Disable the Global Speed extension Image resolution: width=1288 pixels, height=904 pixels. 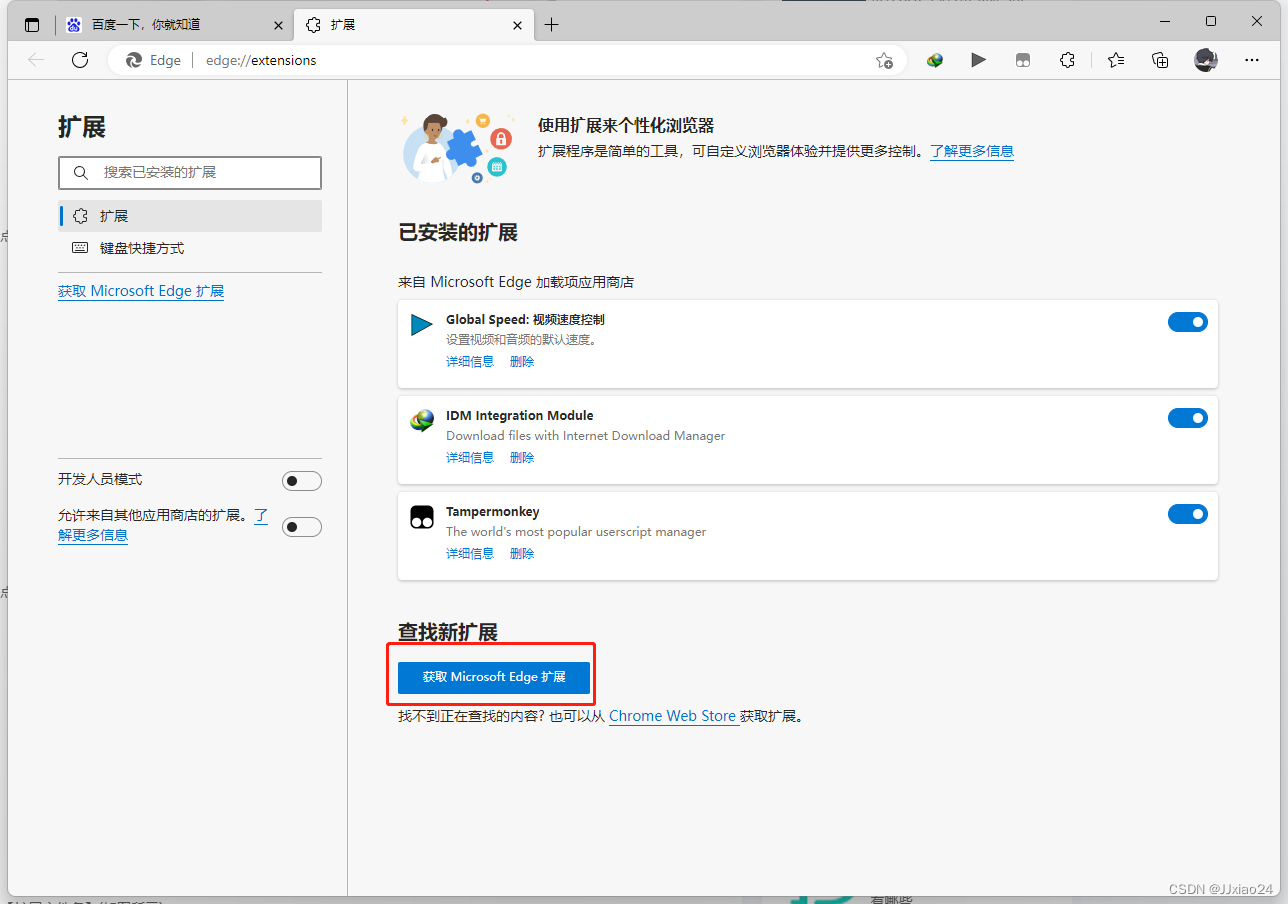pos(1188,322)
